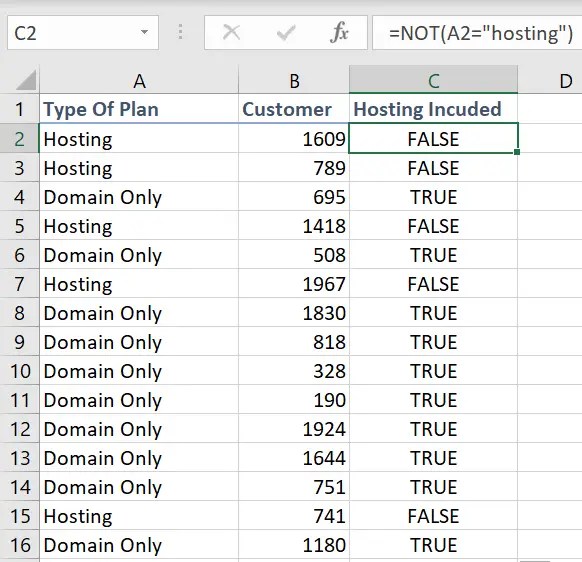Select cell with value 741
582x562 pixels.
[294, 516]
